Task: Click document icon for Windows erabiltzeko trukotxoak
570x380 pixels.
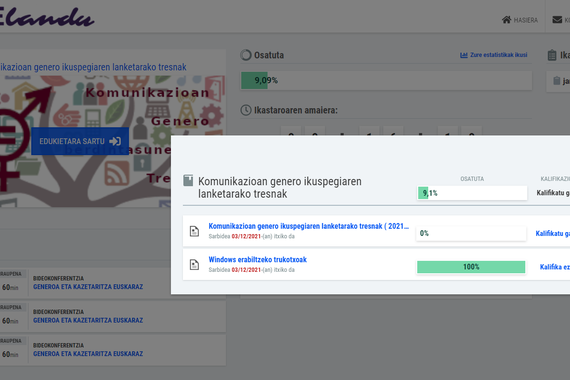Action: [x=194, y=265]
